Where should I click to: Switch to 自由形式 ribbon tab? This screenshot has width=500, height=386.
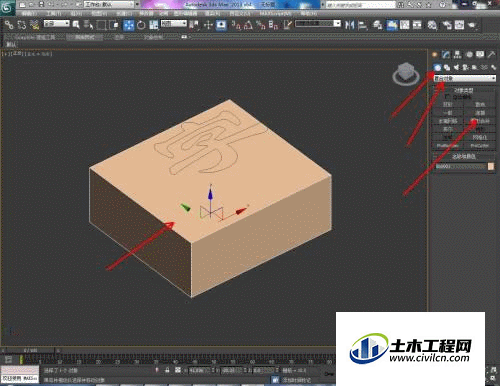point(84,37)
